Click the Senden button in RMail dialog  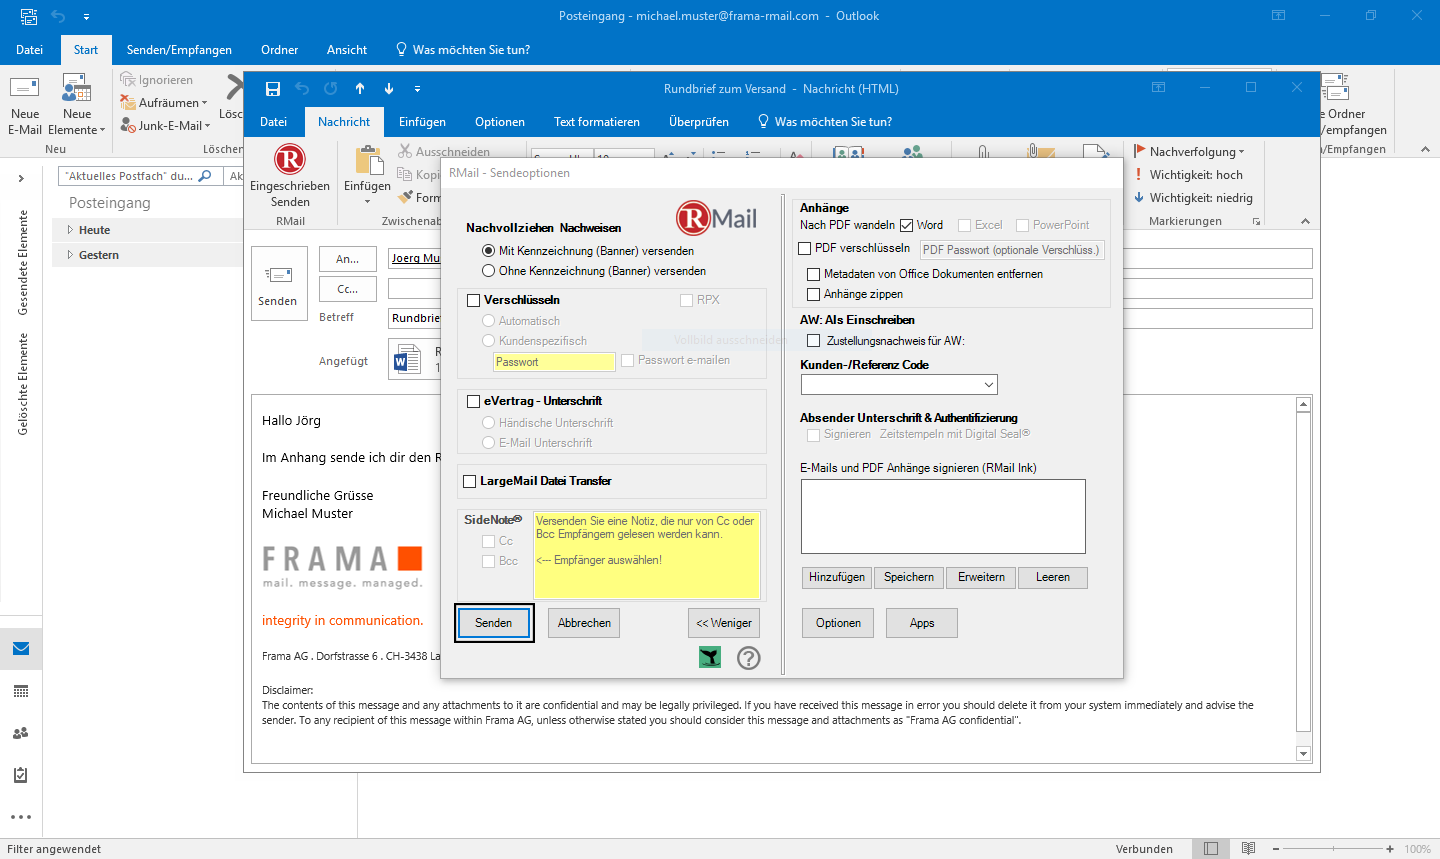tap(494, 623)
